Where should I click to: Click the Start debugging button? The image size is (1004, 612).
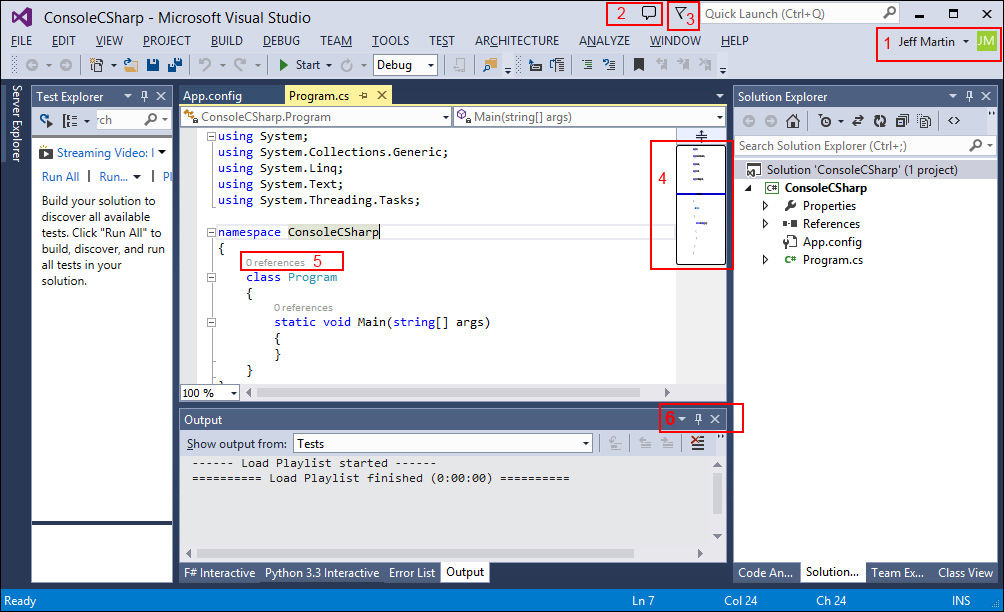pyautogui.click(x=300, y=65)
